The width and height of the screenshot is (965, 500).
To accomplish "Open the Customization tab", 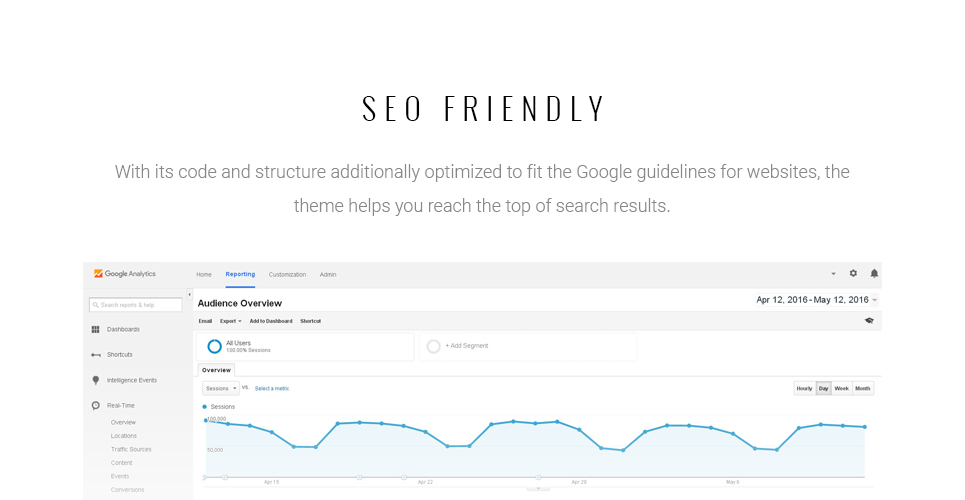I will tap(287, 275).
